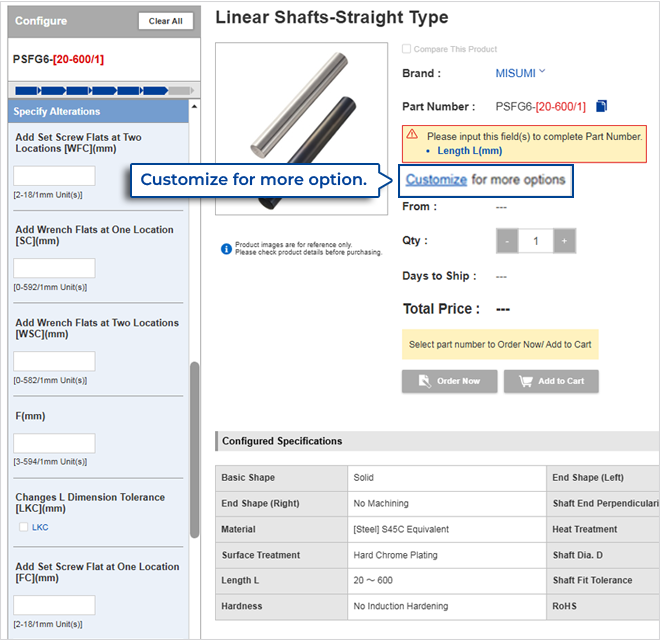Click the Order Now button
The width and height of the screenshot is (660, 640).
click(449, 381)
